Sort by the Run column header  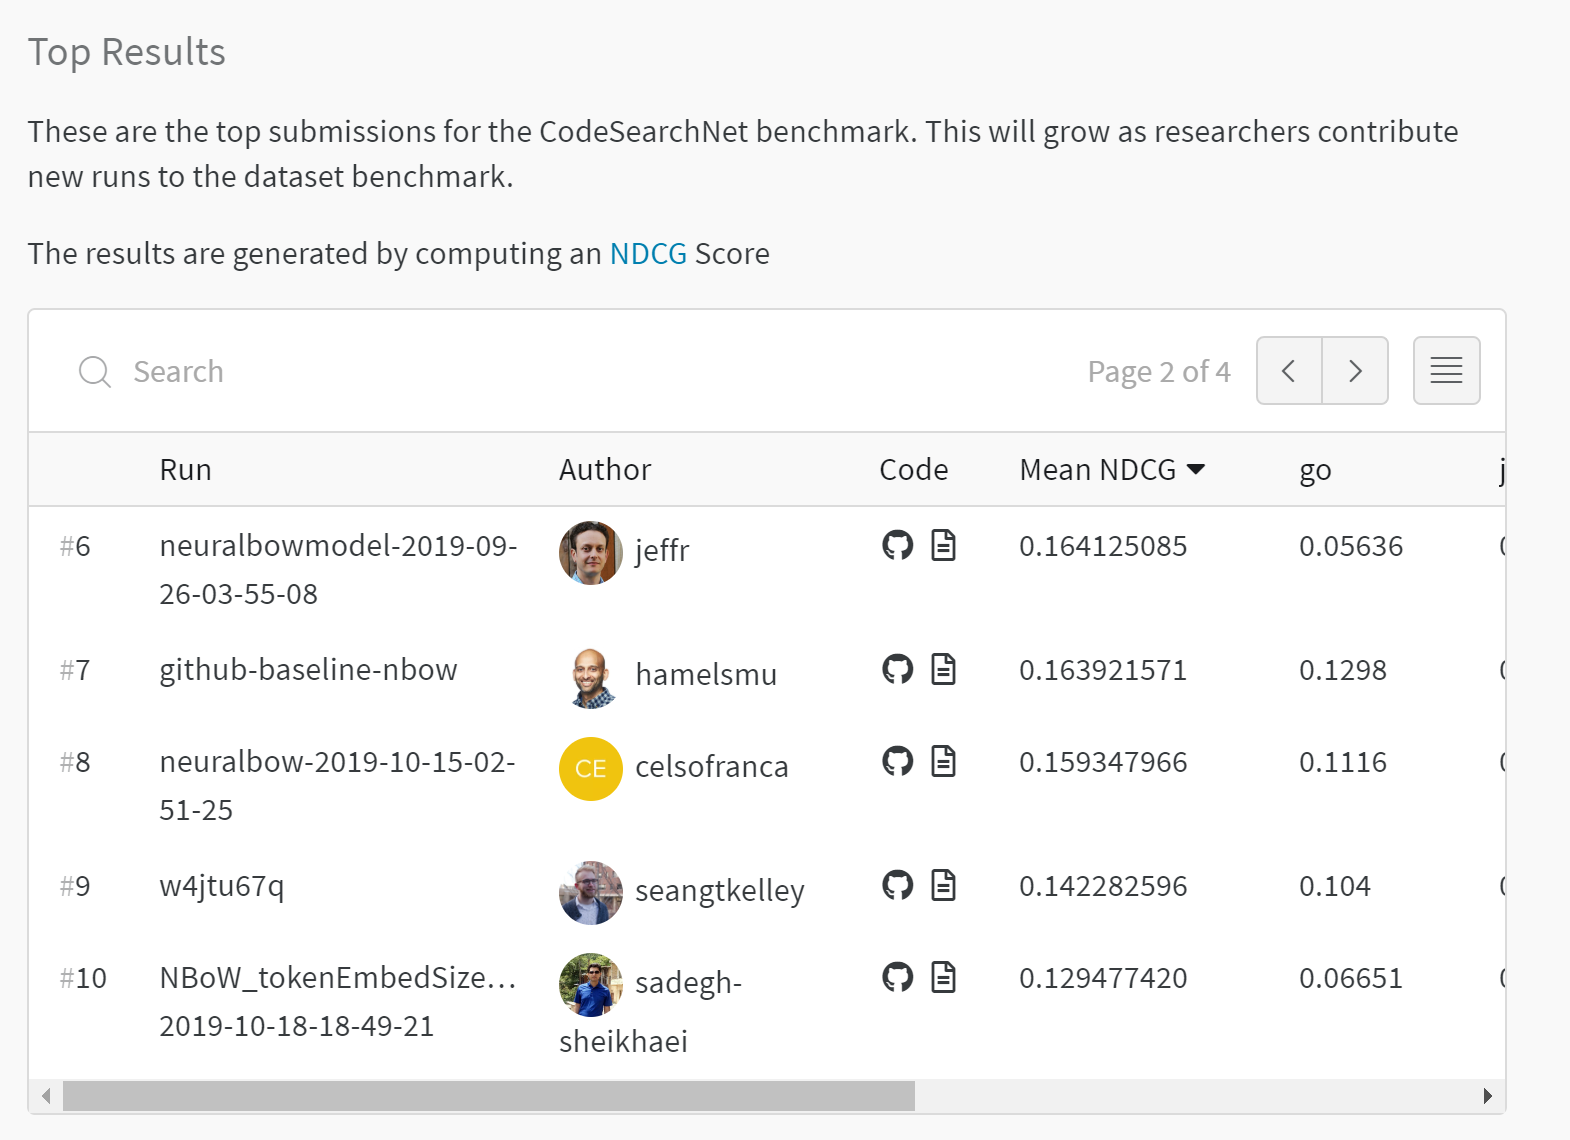point(185,469)
